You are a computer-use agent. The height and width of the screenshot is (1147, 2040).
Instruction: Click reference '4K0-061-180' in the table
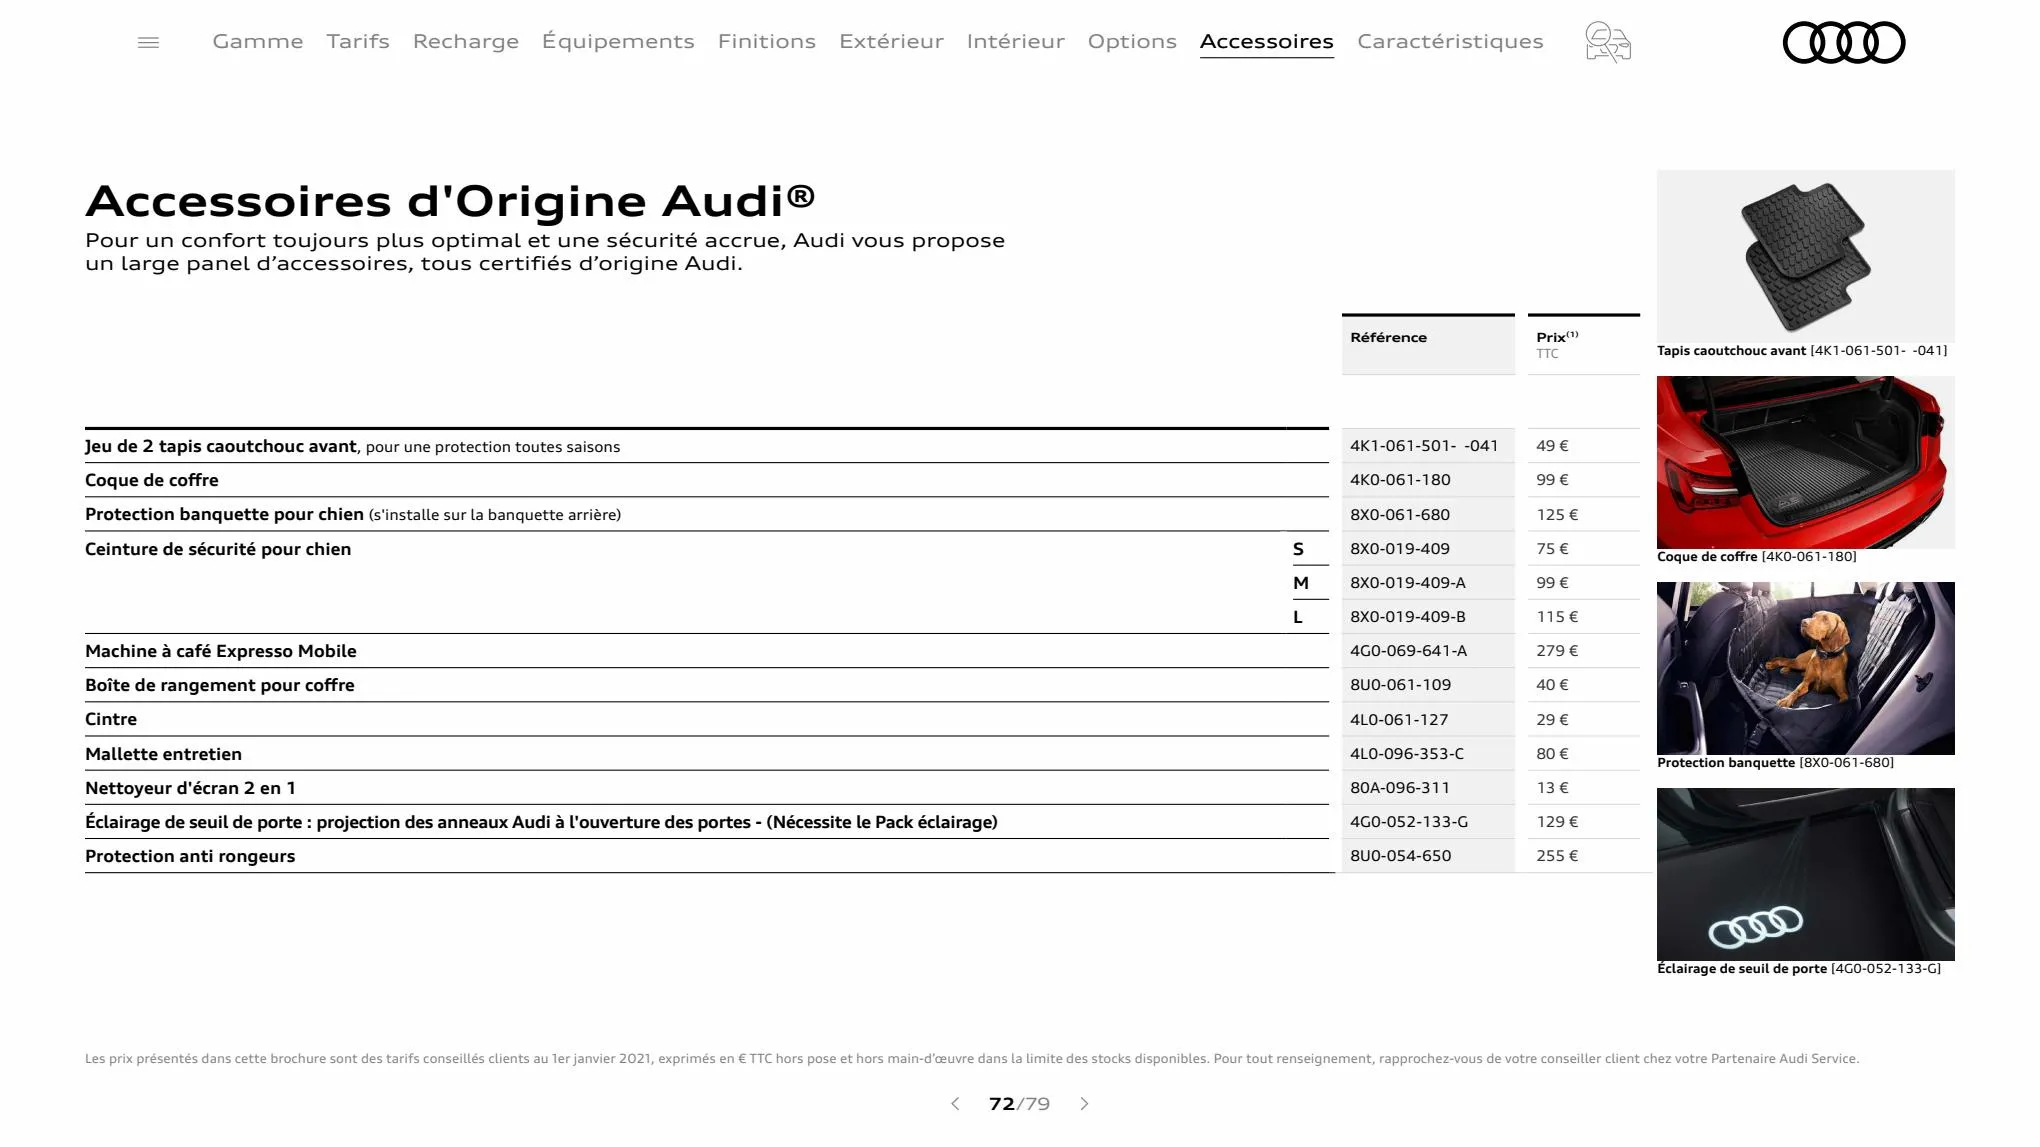tap(1400, 480)
